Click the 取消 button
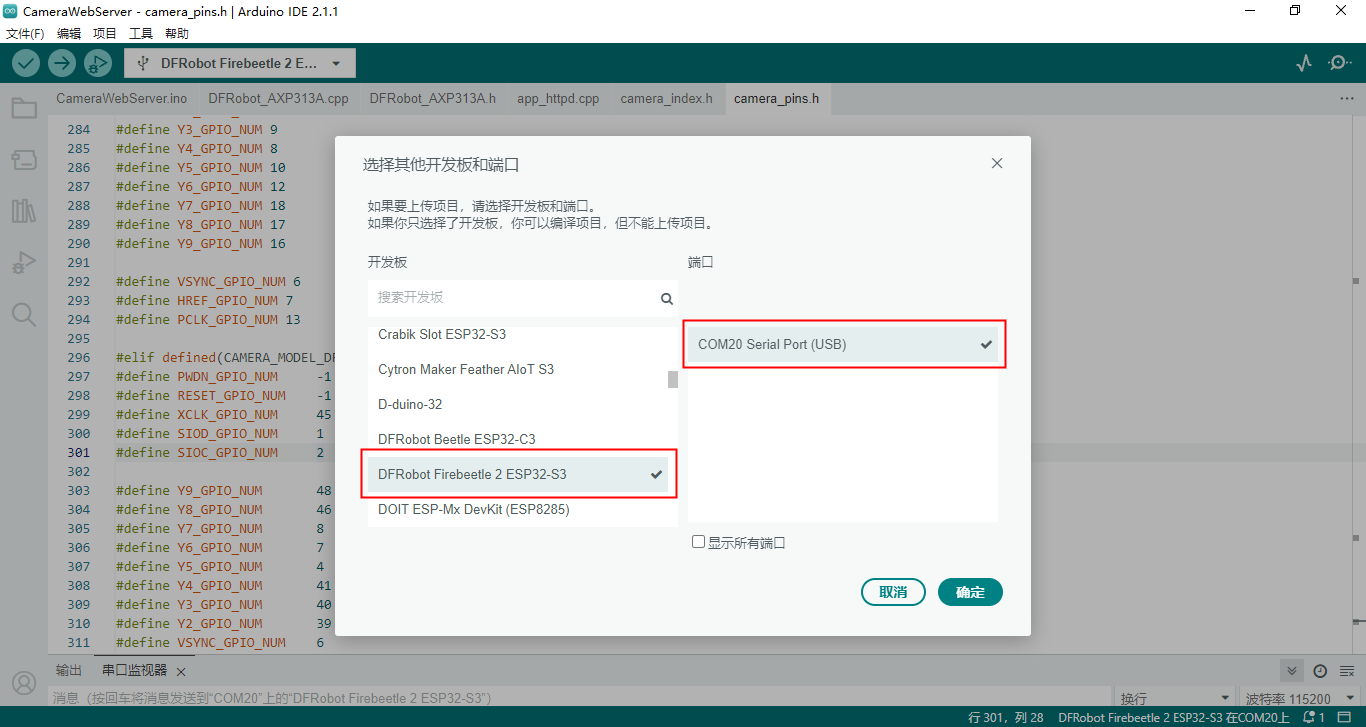1366x727 pixels. 893,592
